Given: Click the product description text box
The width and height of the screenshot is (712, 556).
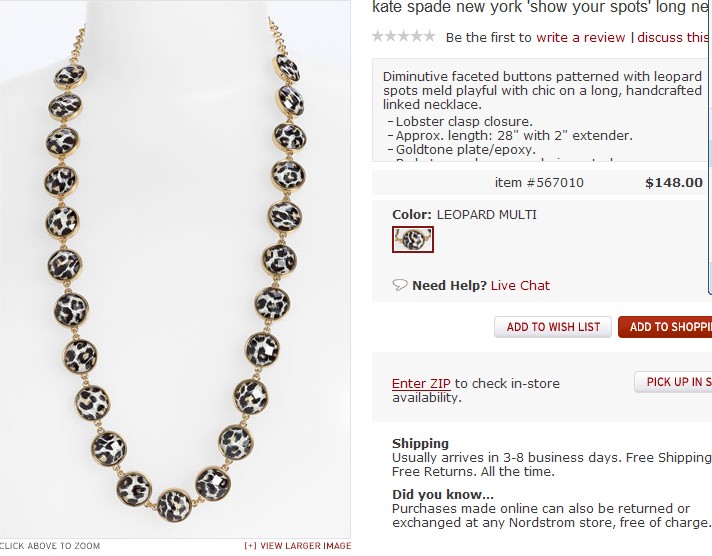Looking at the screenshot, I should [x=542, y=110].
